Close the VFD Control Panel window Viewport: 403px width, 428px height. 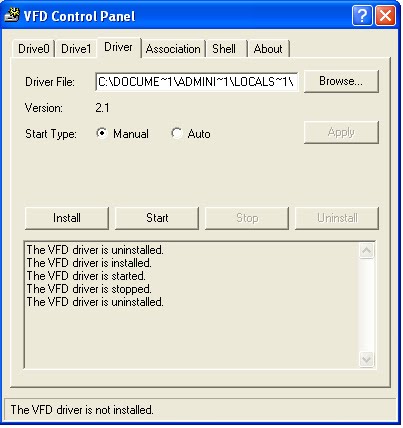385,15
